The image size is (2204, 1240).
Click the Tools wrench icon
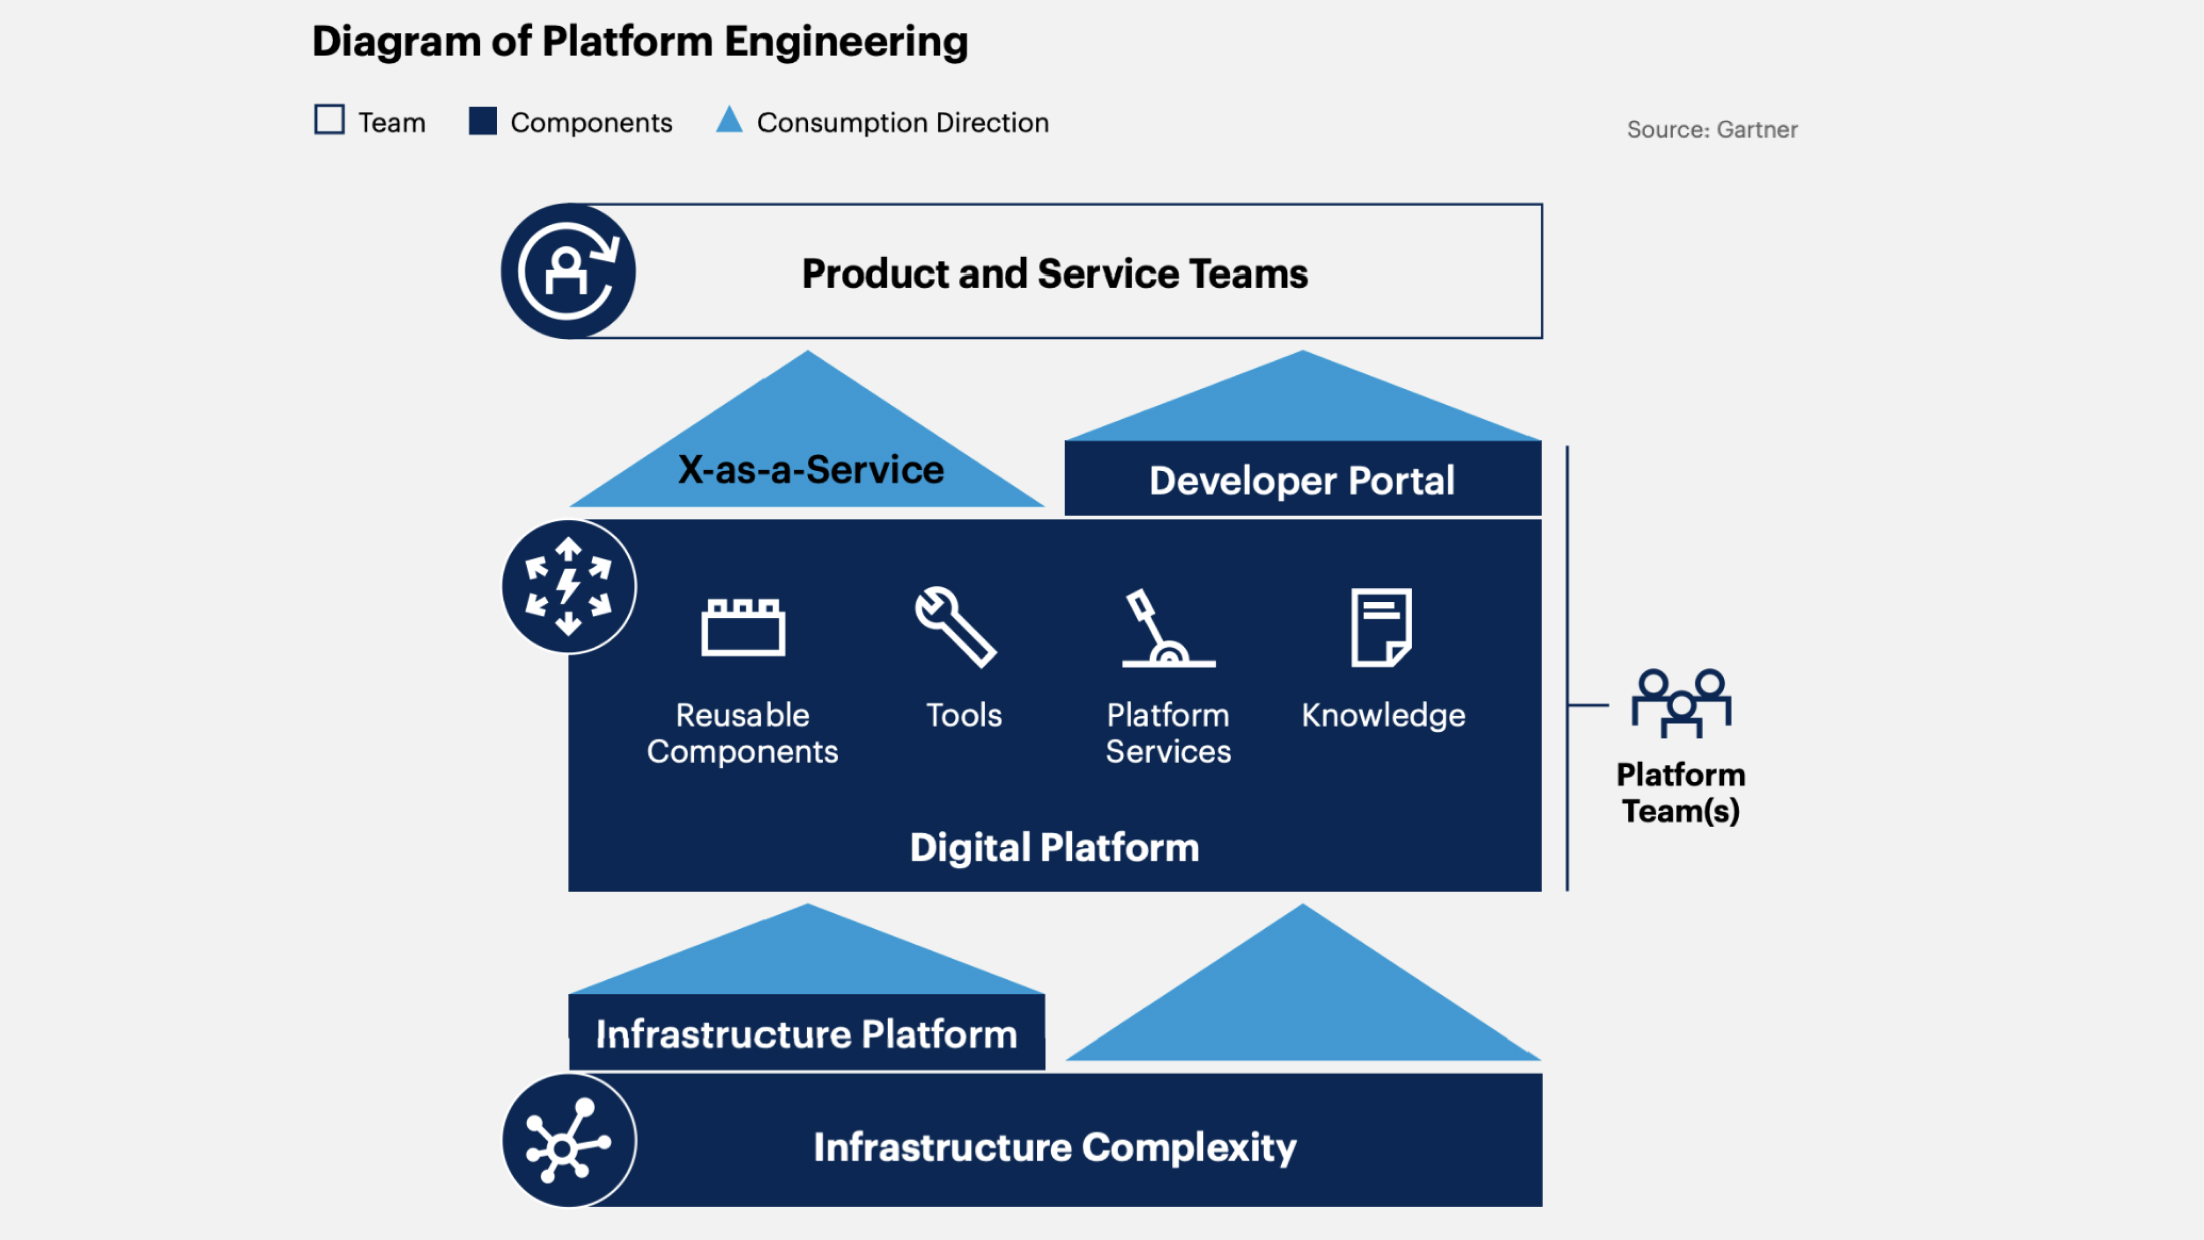pyautogui.click(x=955, y=626)
